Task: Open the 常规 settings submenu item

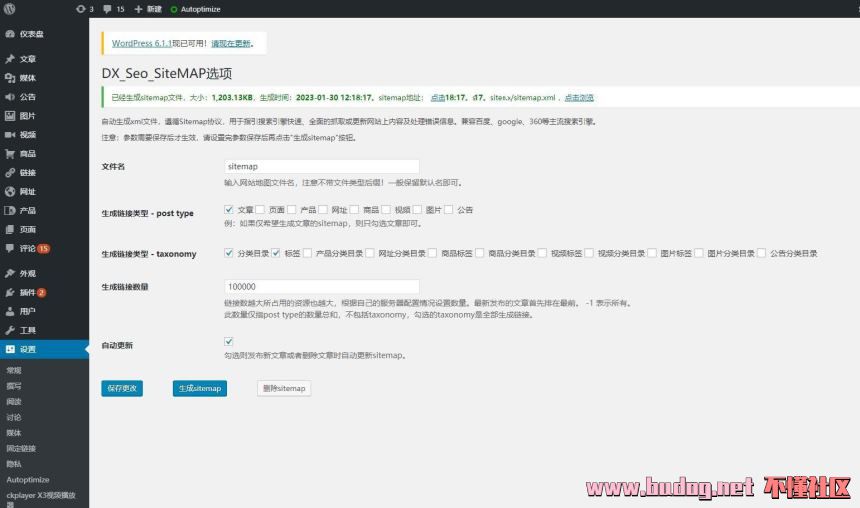Action: (x=14, y=370)
